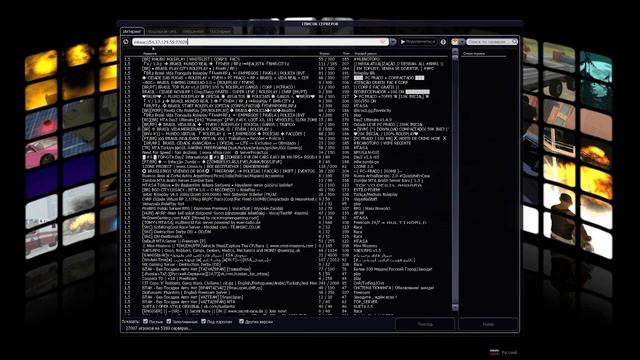Toggle the Заполненные checkbox

point(169,322)
